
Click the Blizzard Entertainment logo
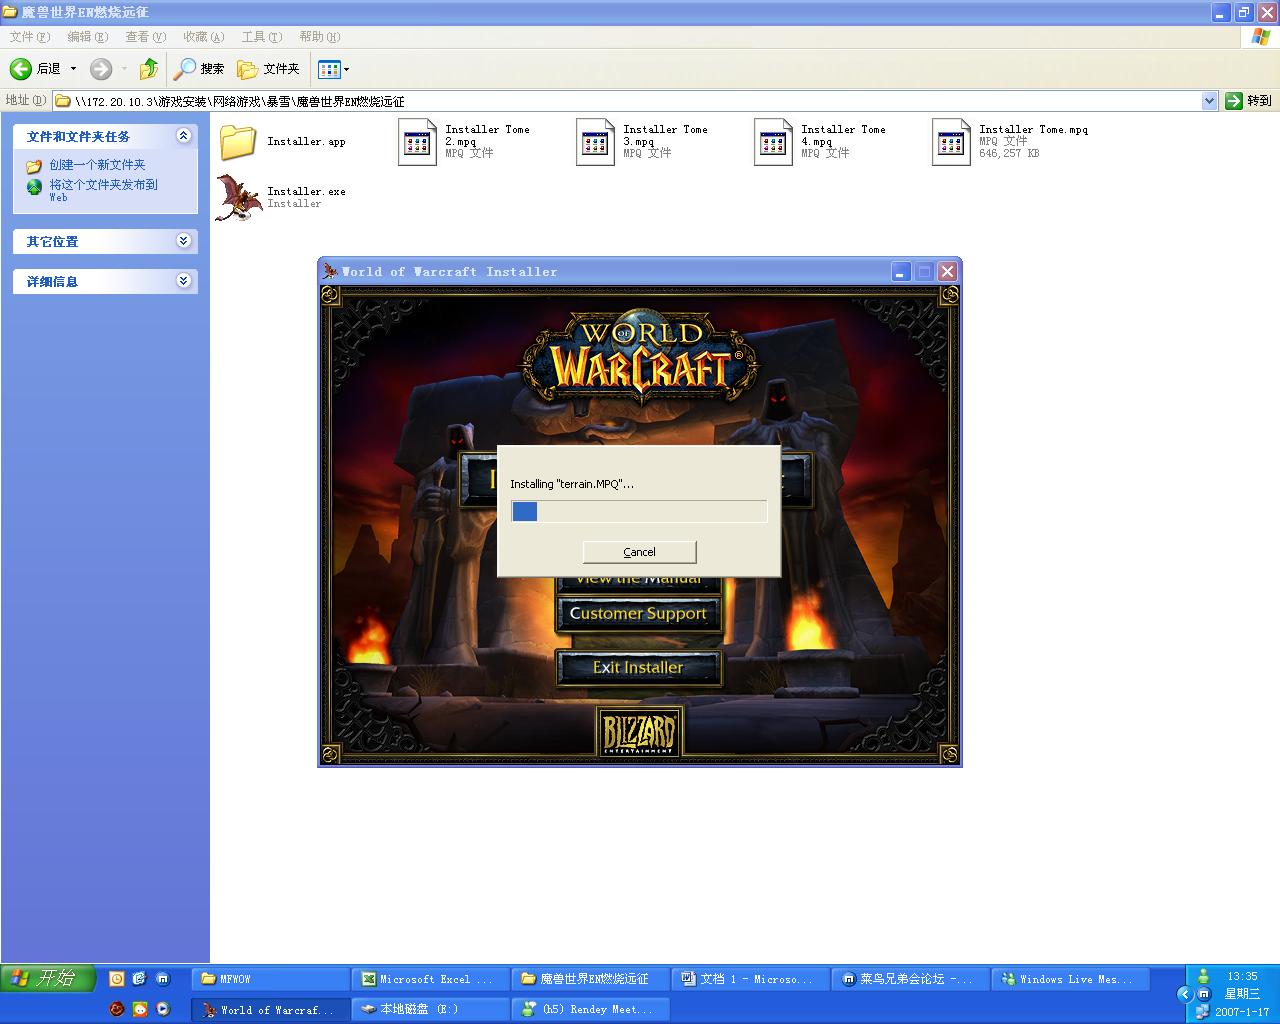(639, 733)
